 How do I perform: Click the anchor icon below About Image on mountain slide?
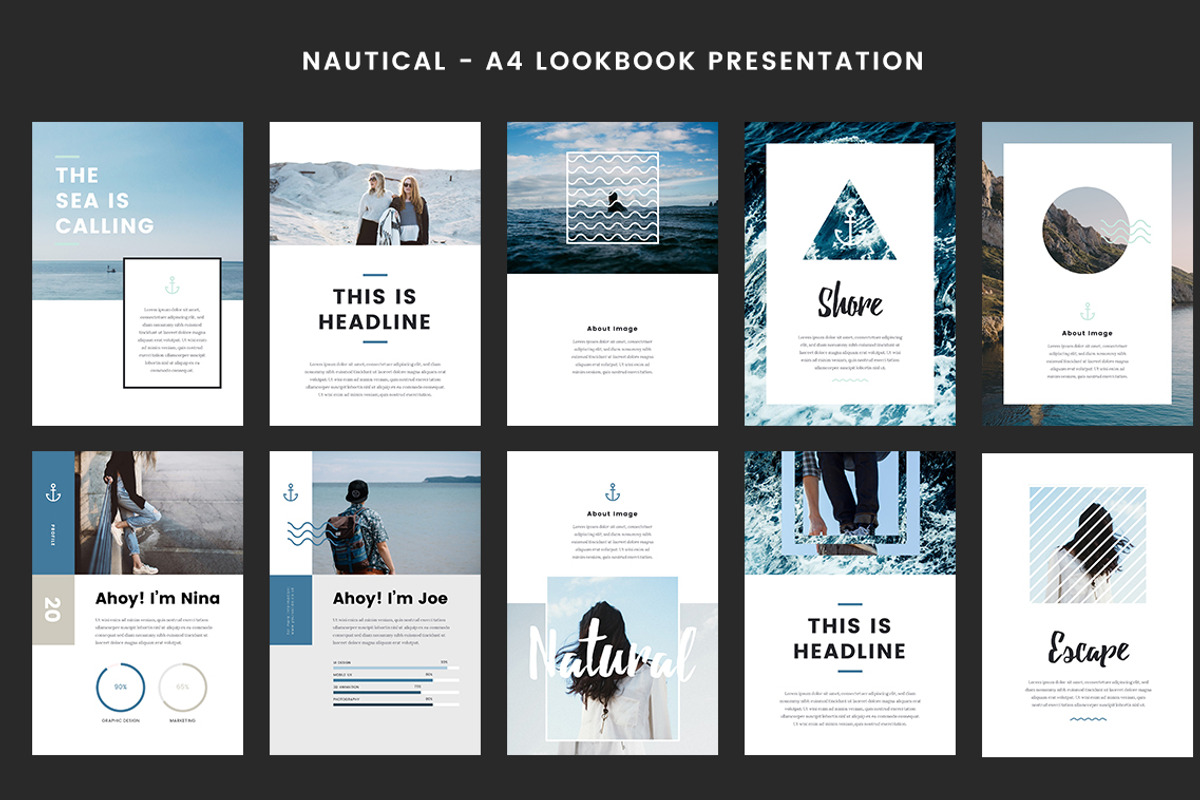1087,311
